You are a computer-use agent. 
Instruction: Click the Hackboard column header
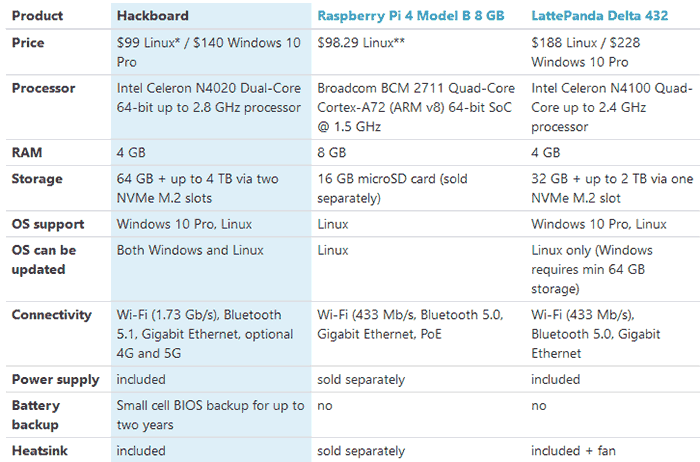(x=153, y=16)
